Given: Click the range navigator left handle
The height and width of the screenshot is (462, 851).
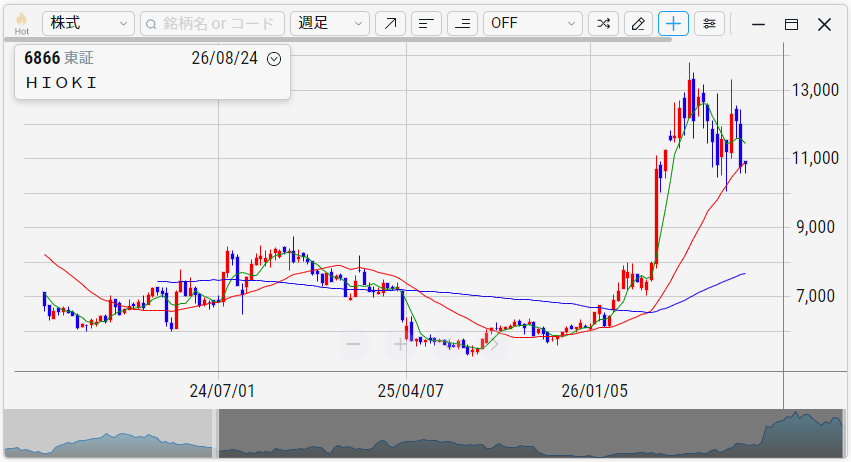Looking at the screenshot, I should pos(215,434).
